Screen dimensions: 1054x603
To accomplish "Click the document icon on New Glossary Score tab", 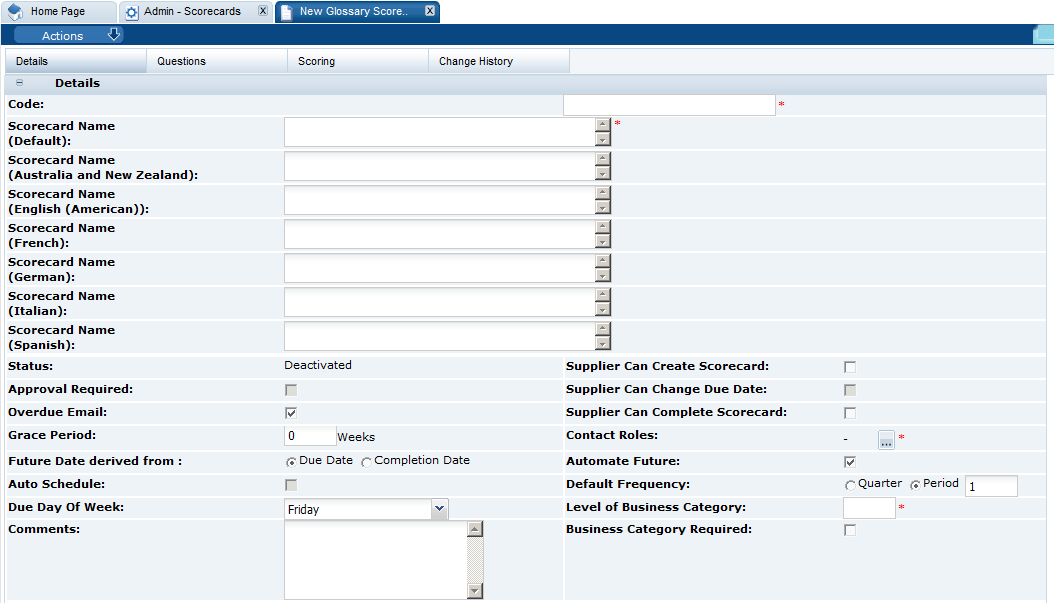I will point(286,12).
